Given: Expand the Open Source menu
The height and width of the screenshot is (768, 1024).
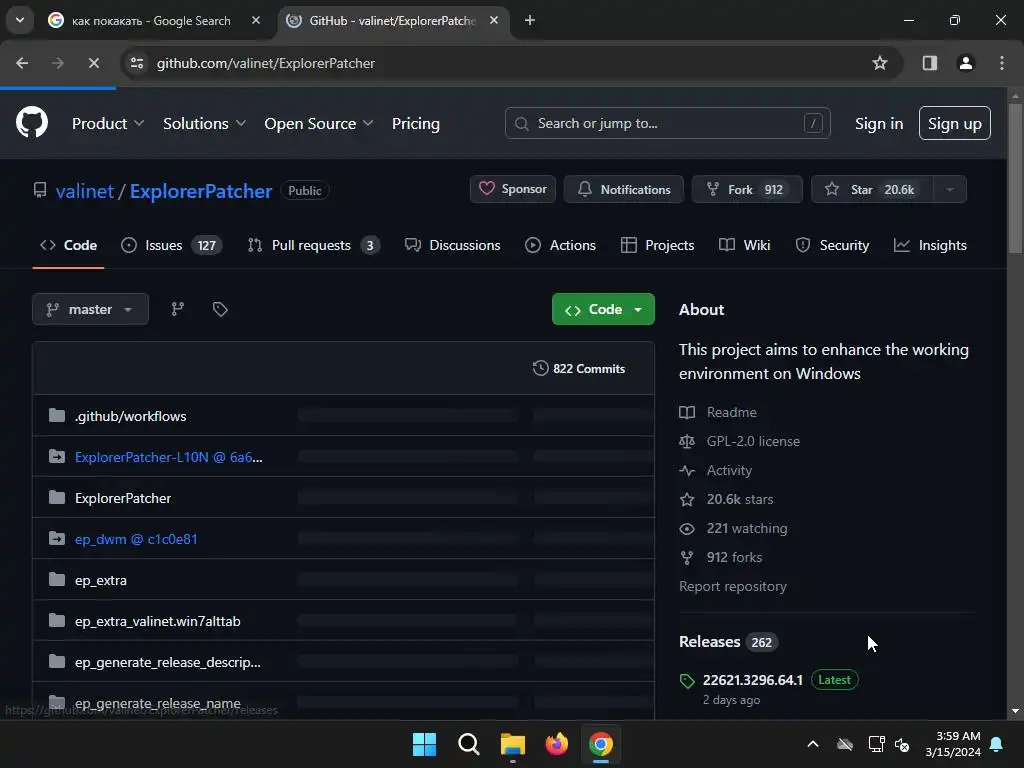Looking at the screenshot, I should pos(319,123).
